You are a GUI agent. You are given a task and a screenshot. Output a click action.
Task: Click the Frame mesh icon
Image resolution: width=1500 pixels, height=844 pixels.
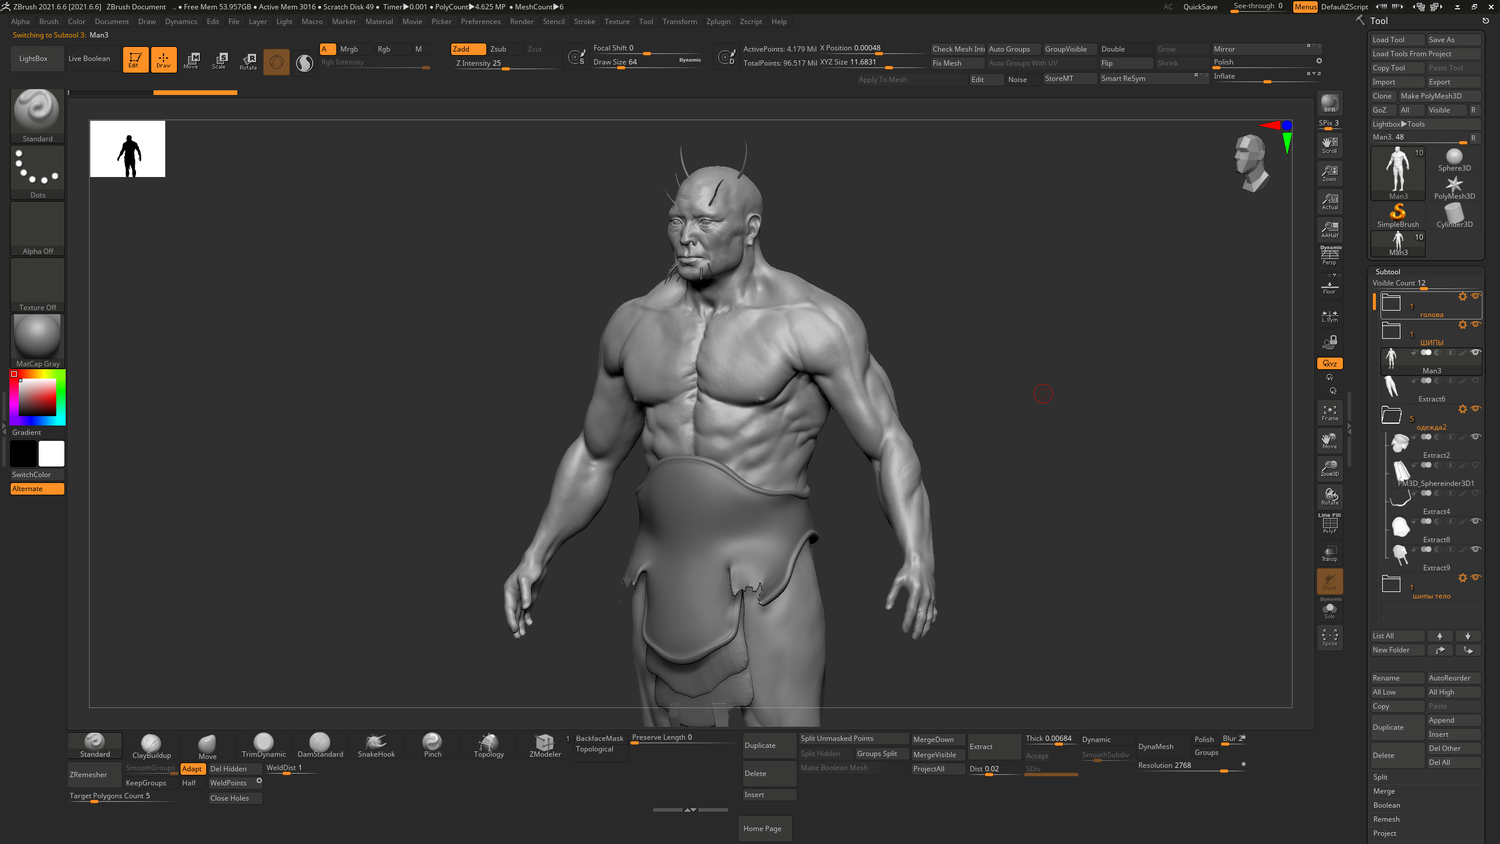[x=1329, y=412]
